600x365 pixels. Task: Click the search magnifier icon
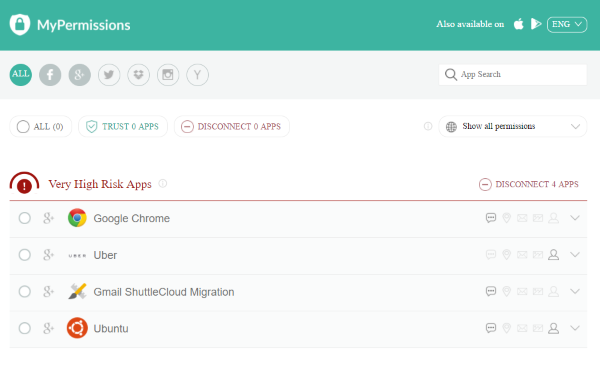click(x=451, y=74)
